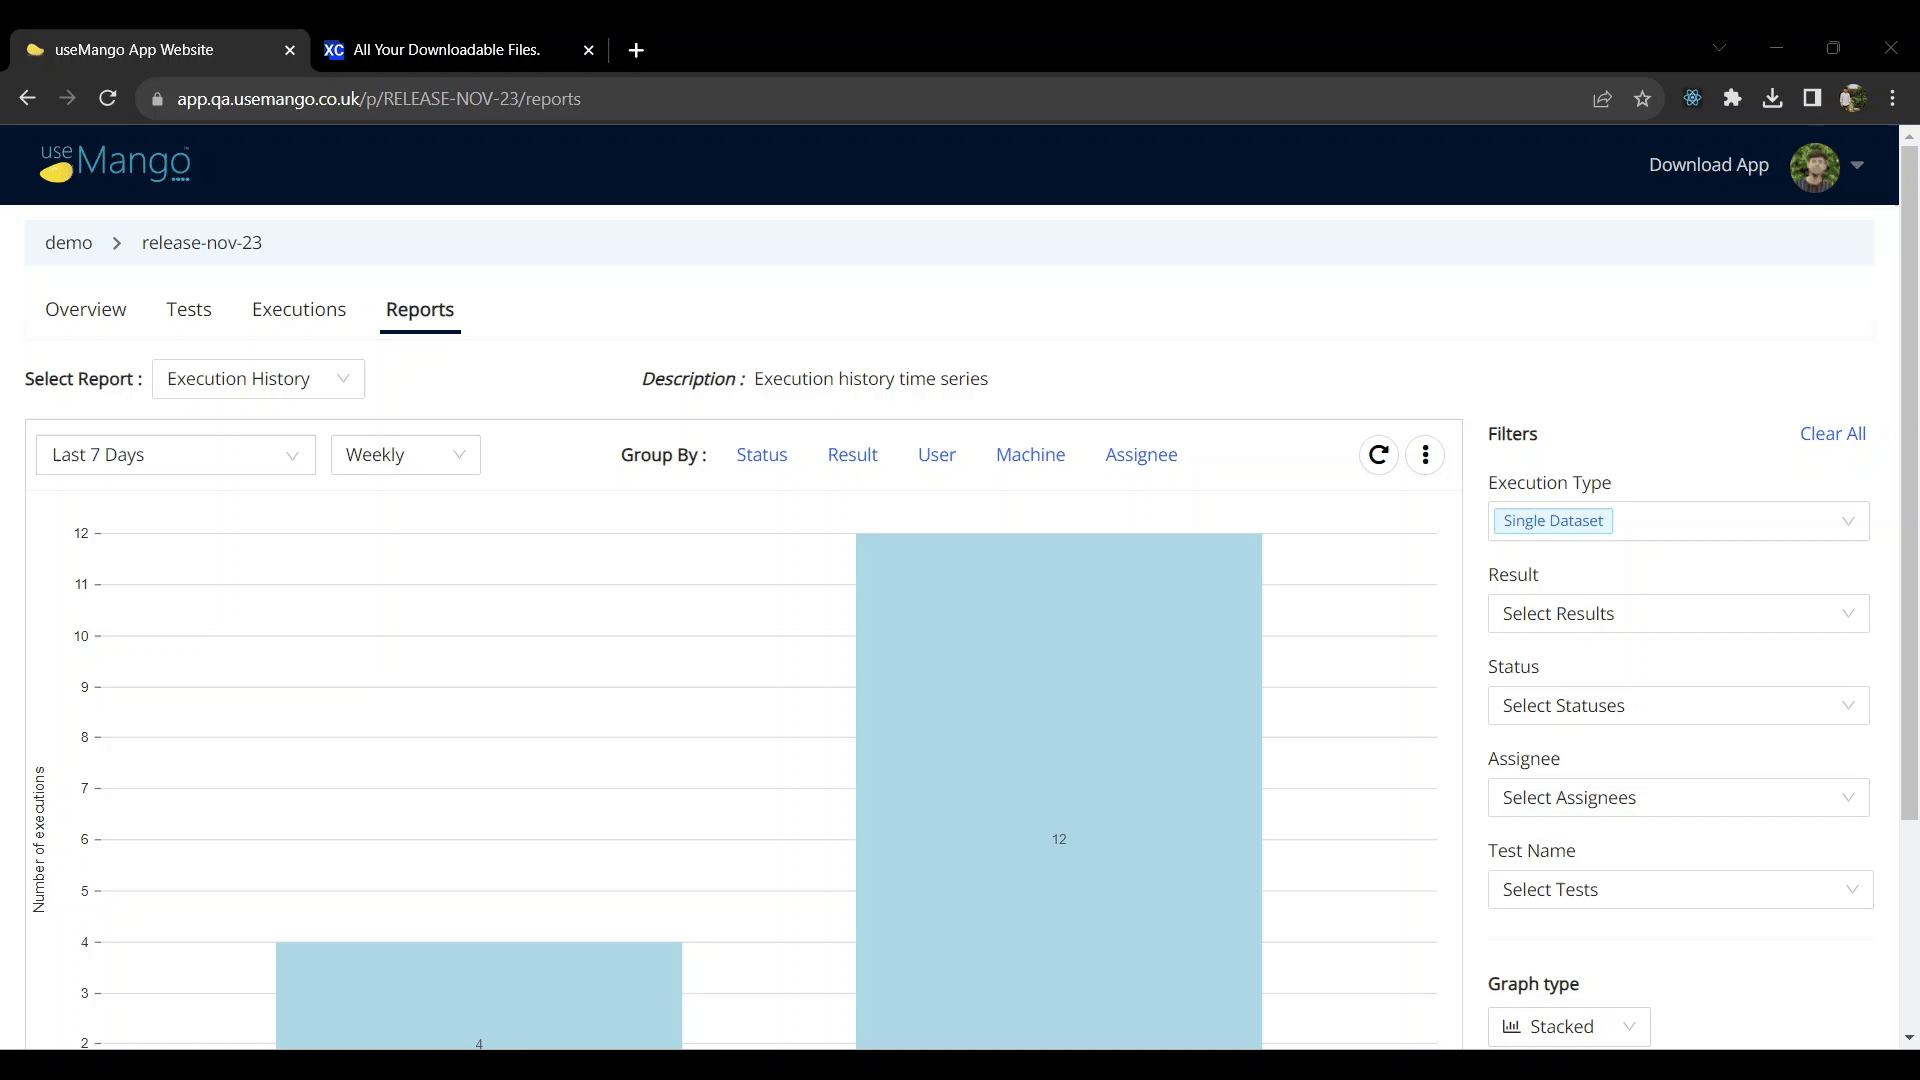Viewport: 1920px width, 1080px height.
Task: Click the share page icon in address bar
Action: tap(1602, 98)
